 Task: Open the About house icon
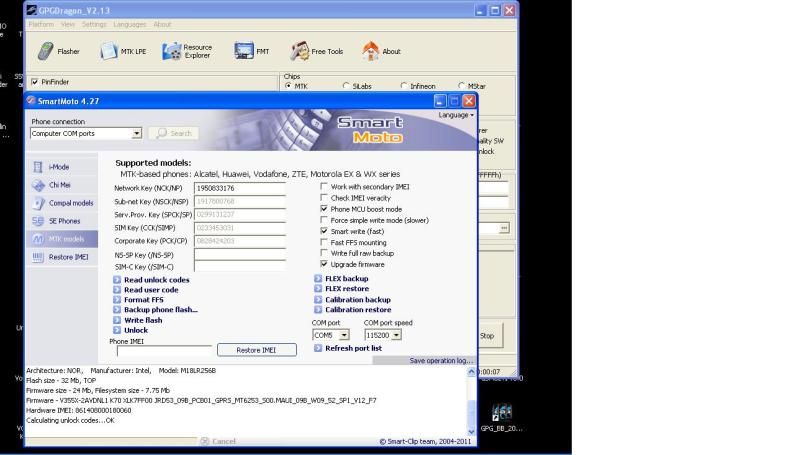coord(382,52)
